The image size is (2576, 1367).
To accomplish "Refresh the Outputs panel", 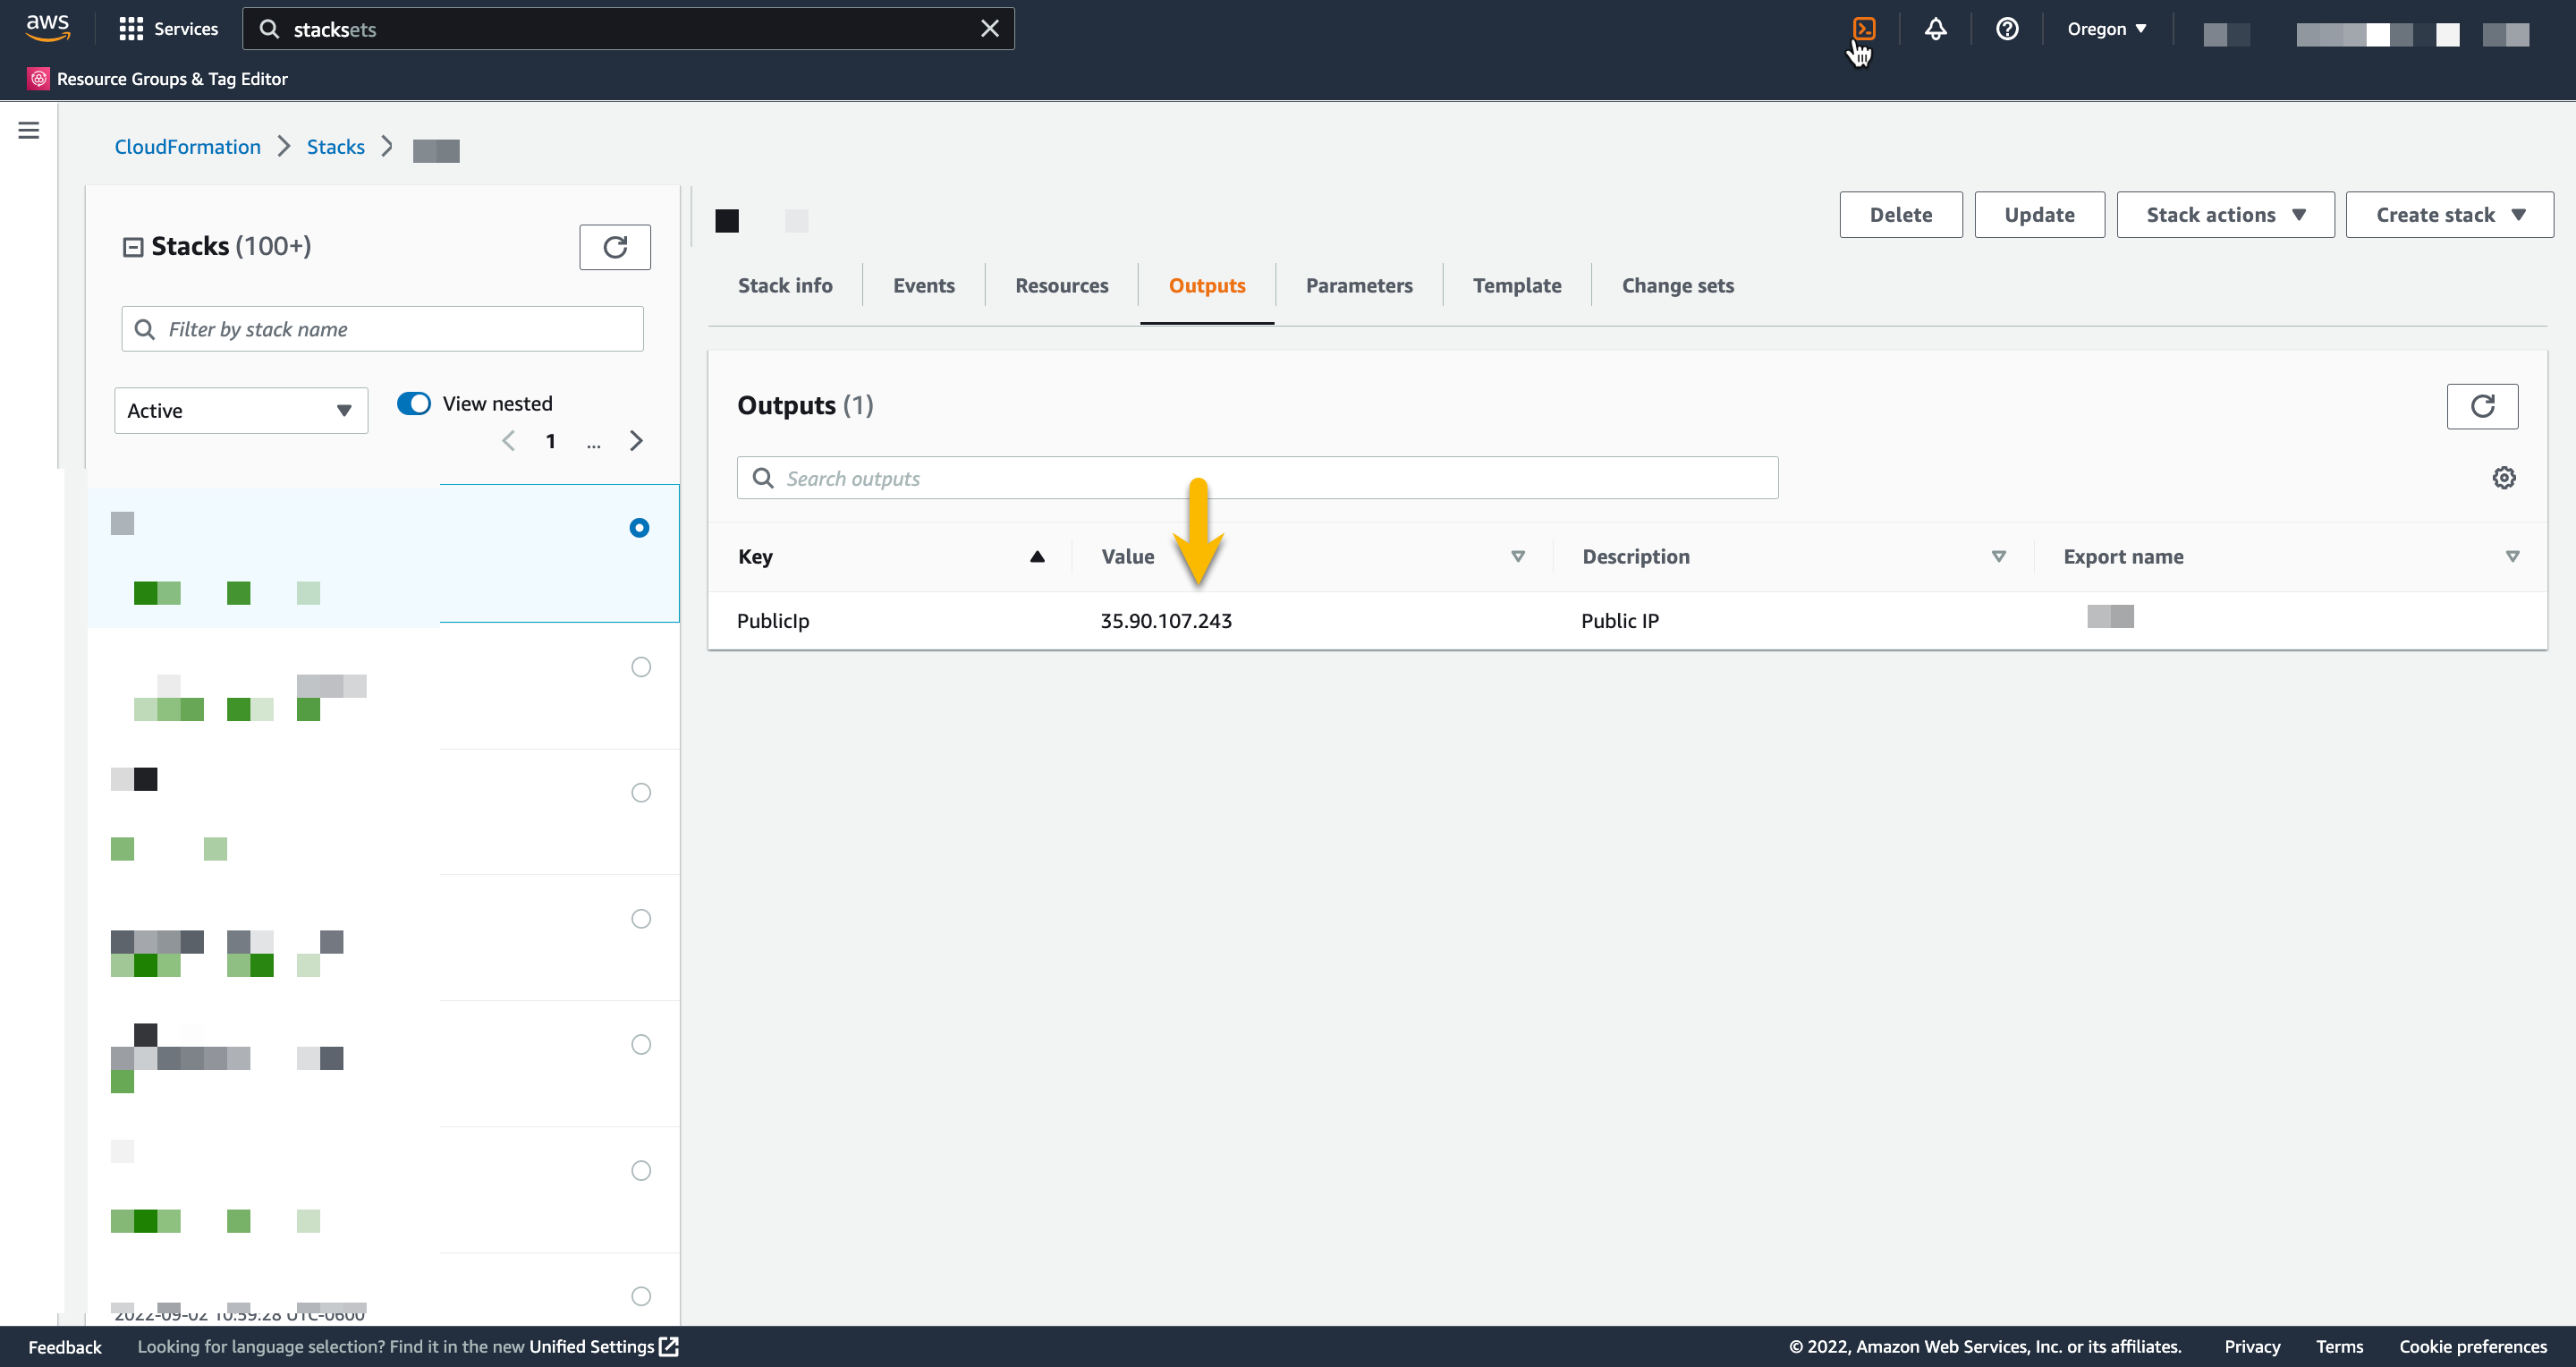I will 2481,406.
